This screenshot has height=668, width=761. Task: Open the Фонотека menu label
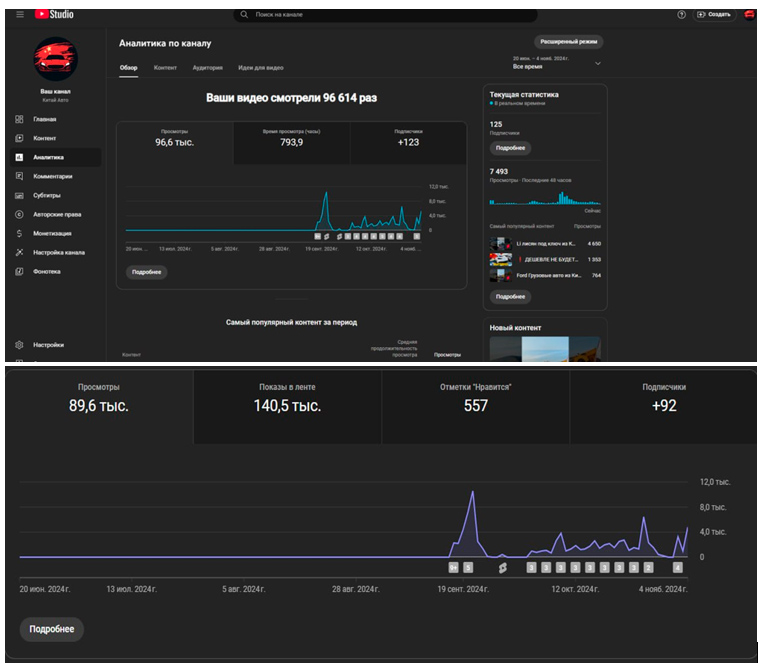coord(47,271)
